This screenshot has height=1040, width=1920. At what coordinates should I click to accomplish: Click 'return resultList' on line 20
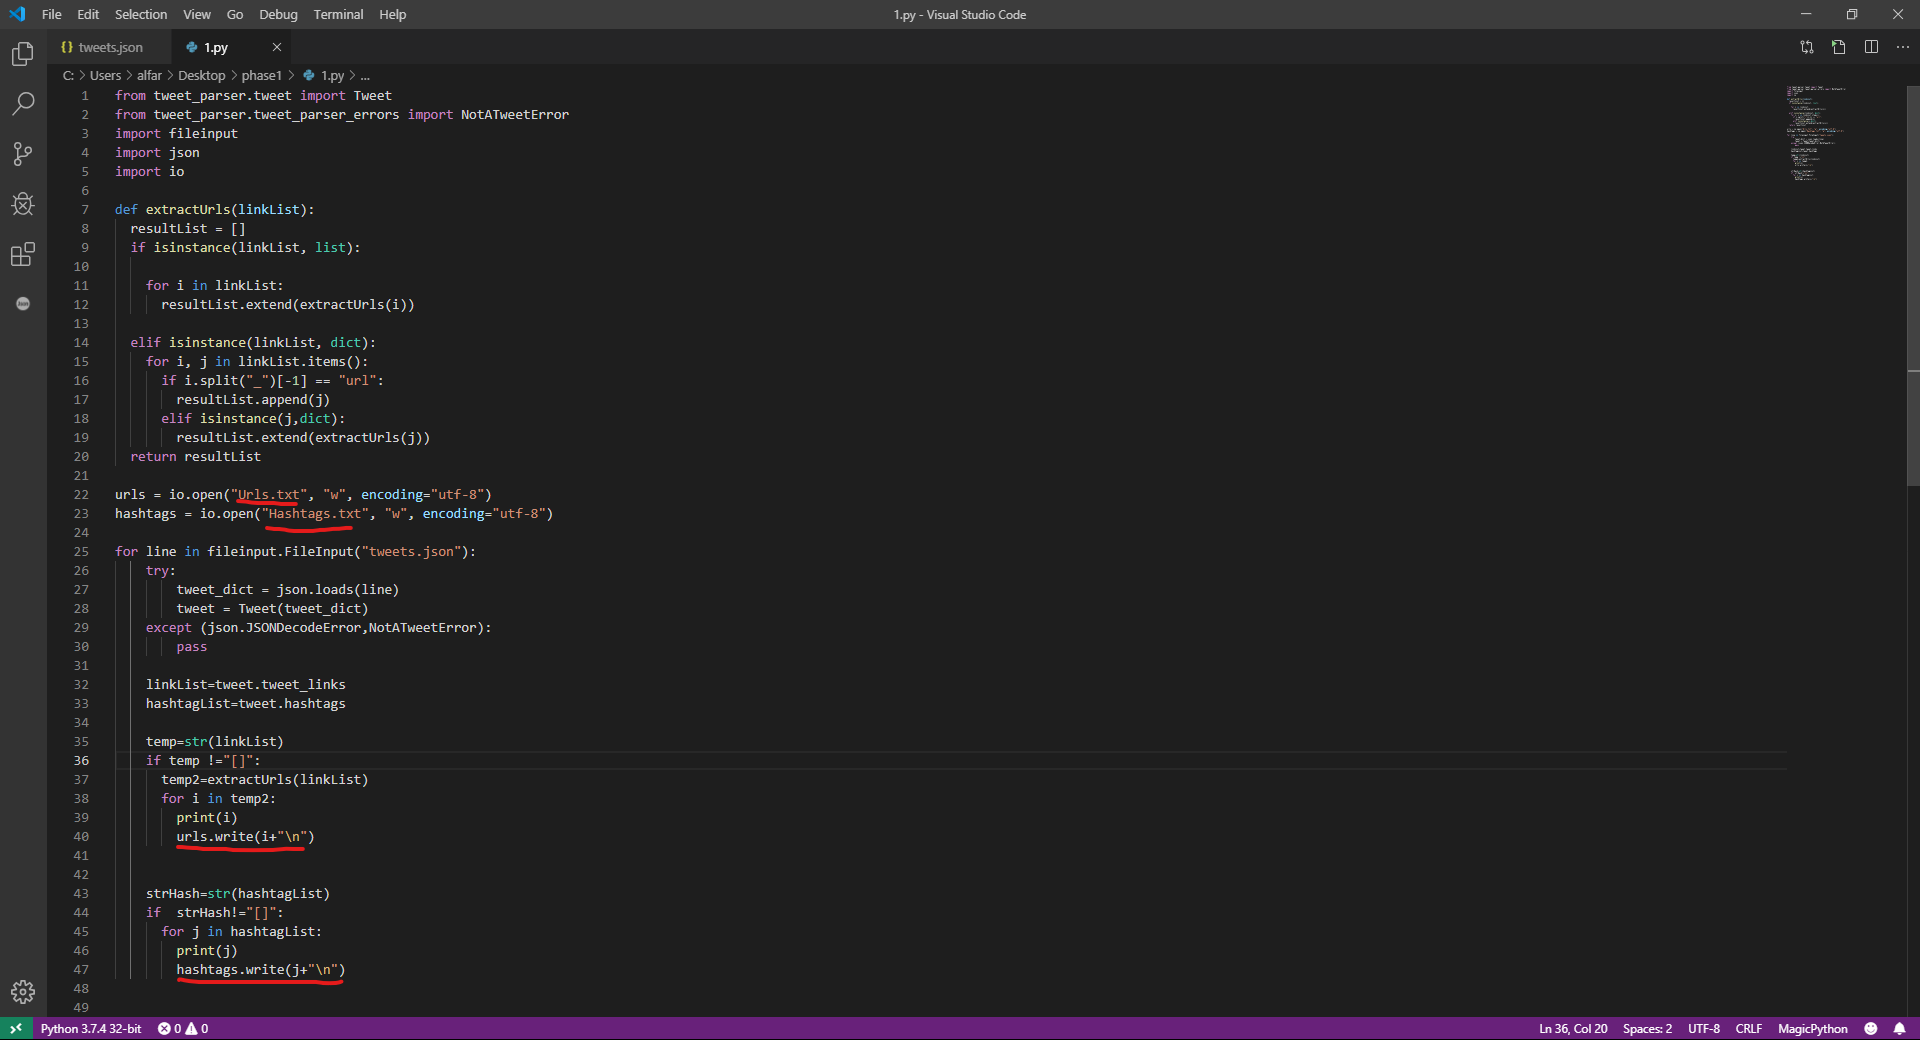(195, 456)
